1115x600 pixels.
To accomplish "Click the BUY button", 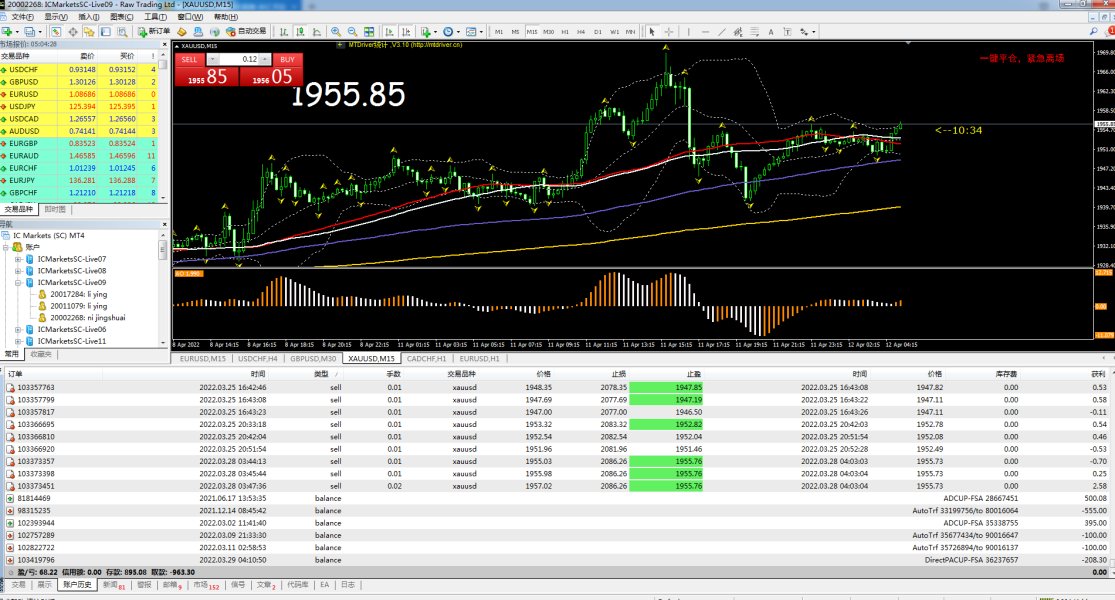I will [x=287, y=59].
